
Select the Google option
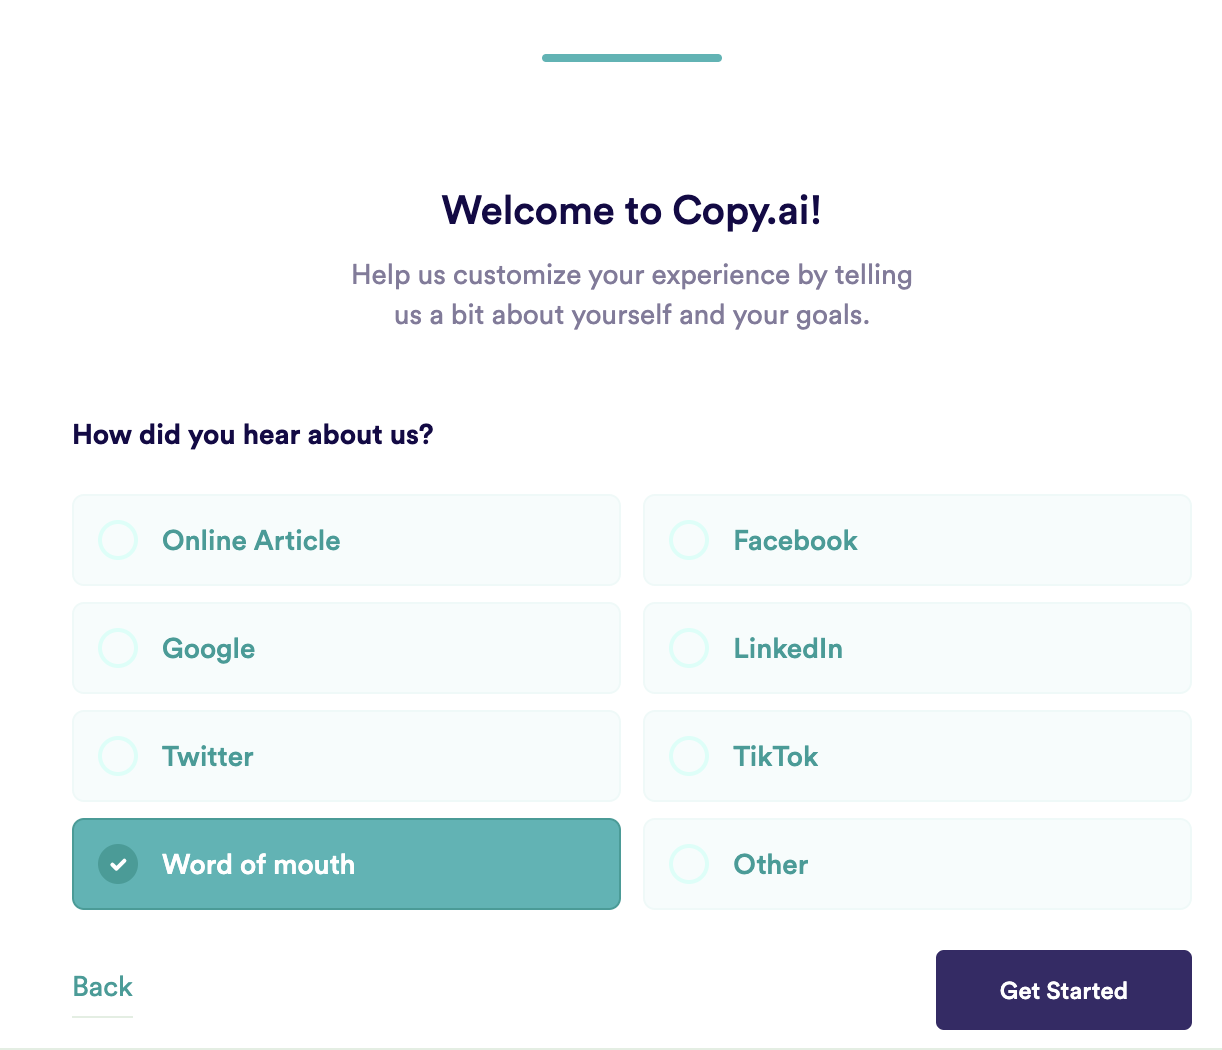346,648
